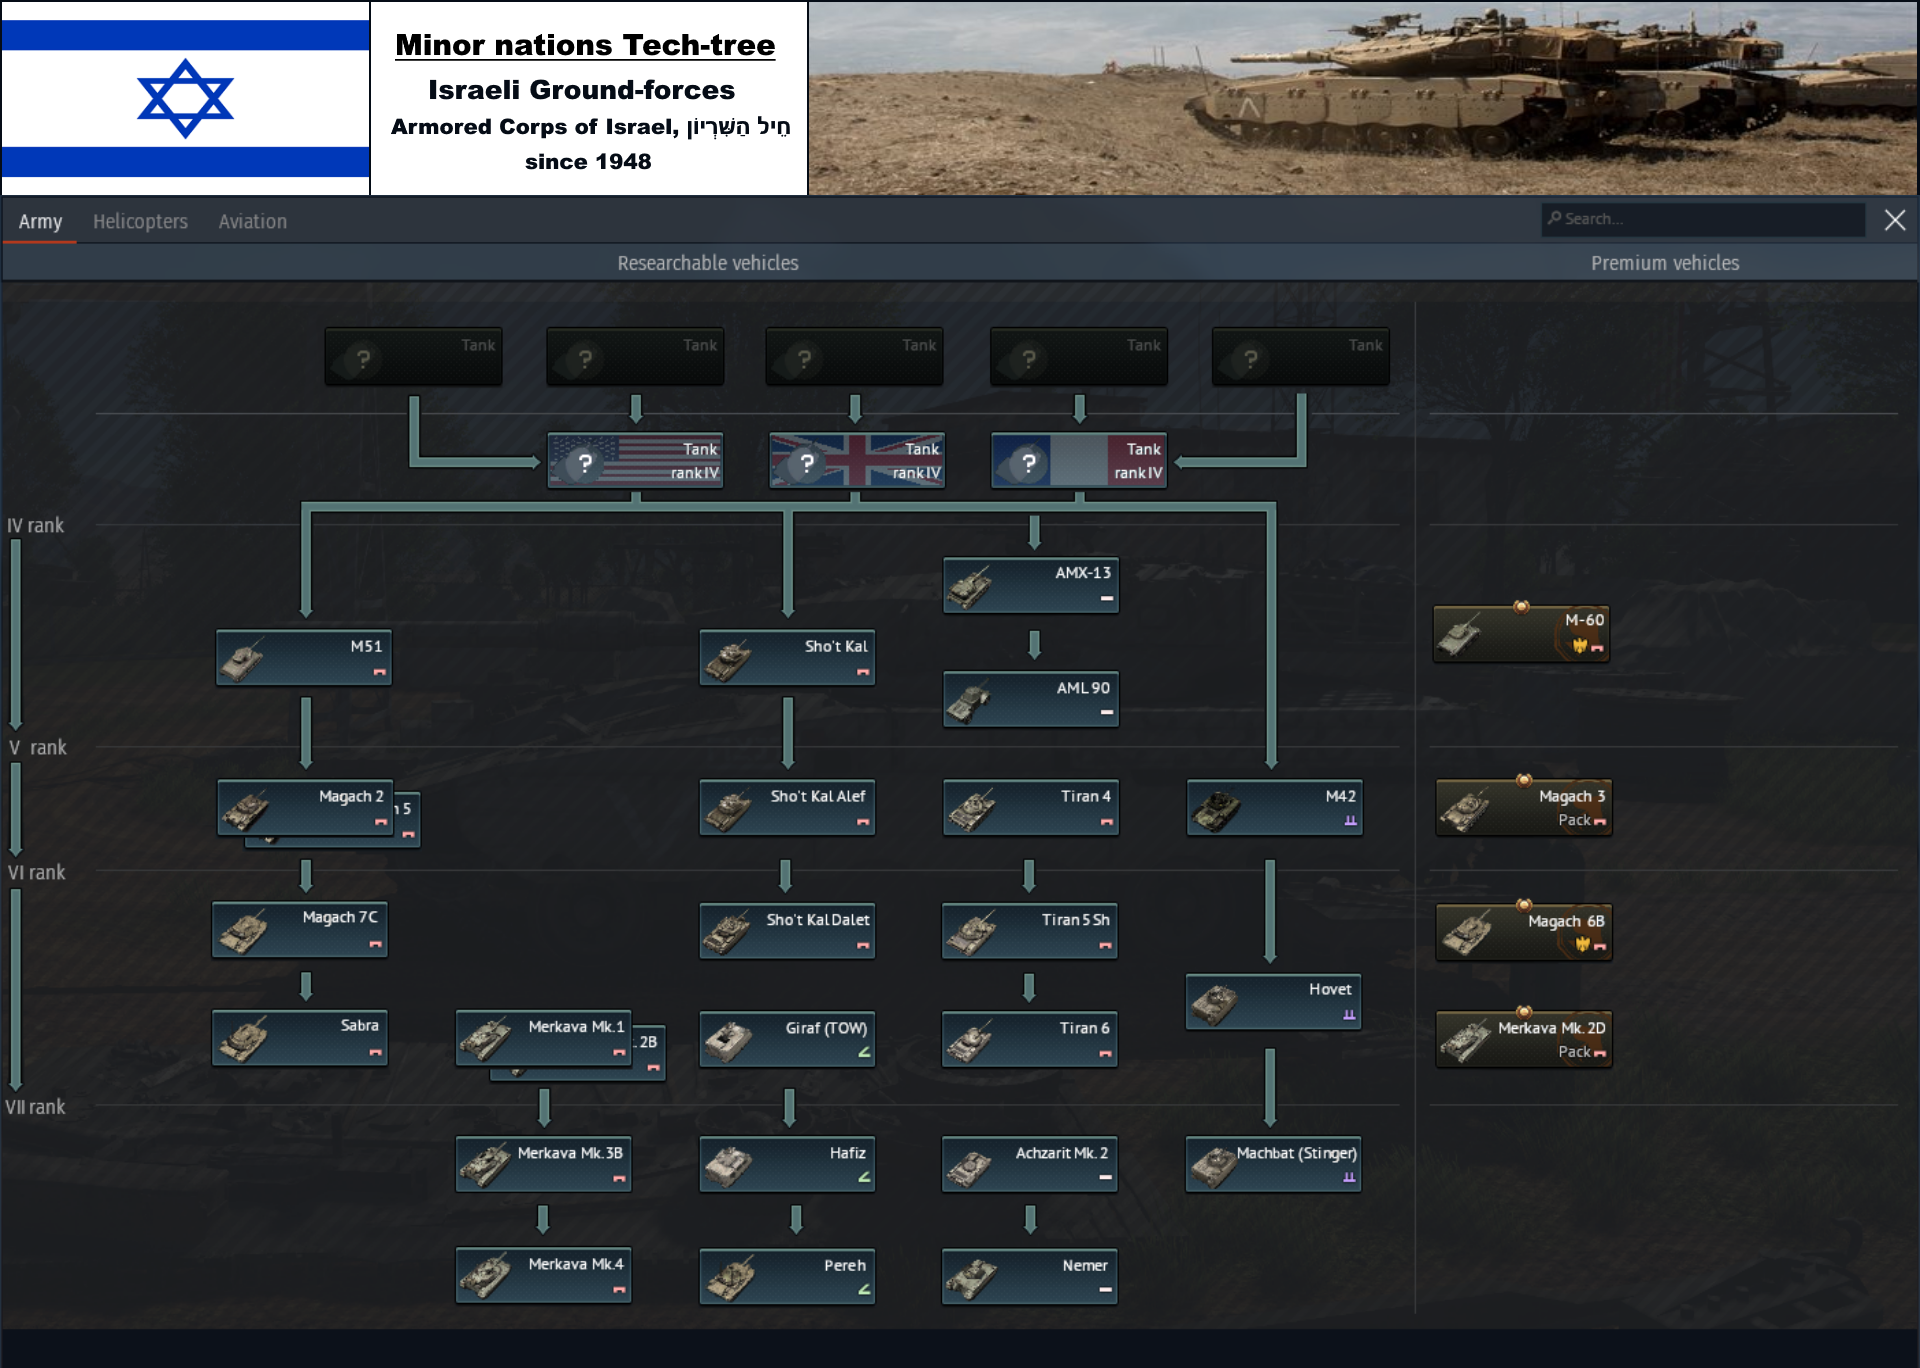
Task: Close the tech-tree window with the X
Action: 1894,220
